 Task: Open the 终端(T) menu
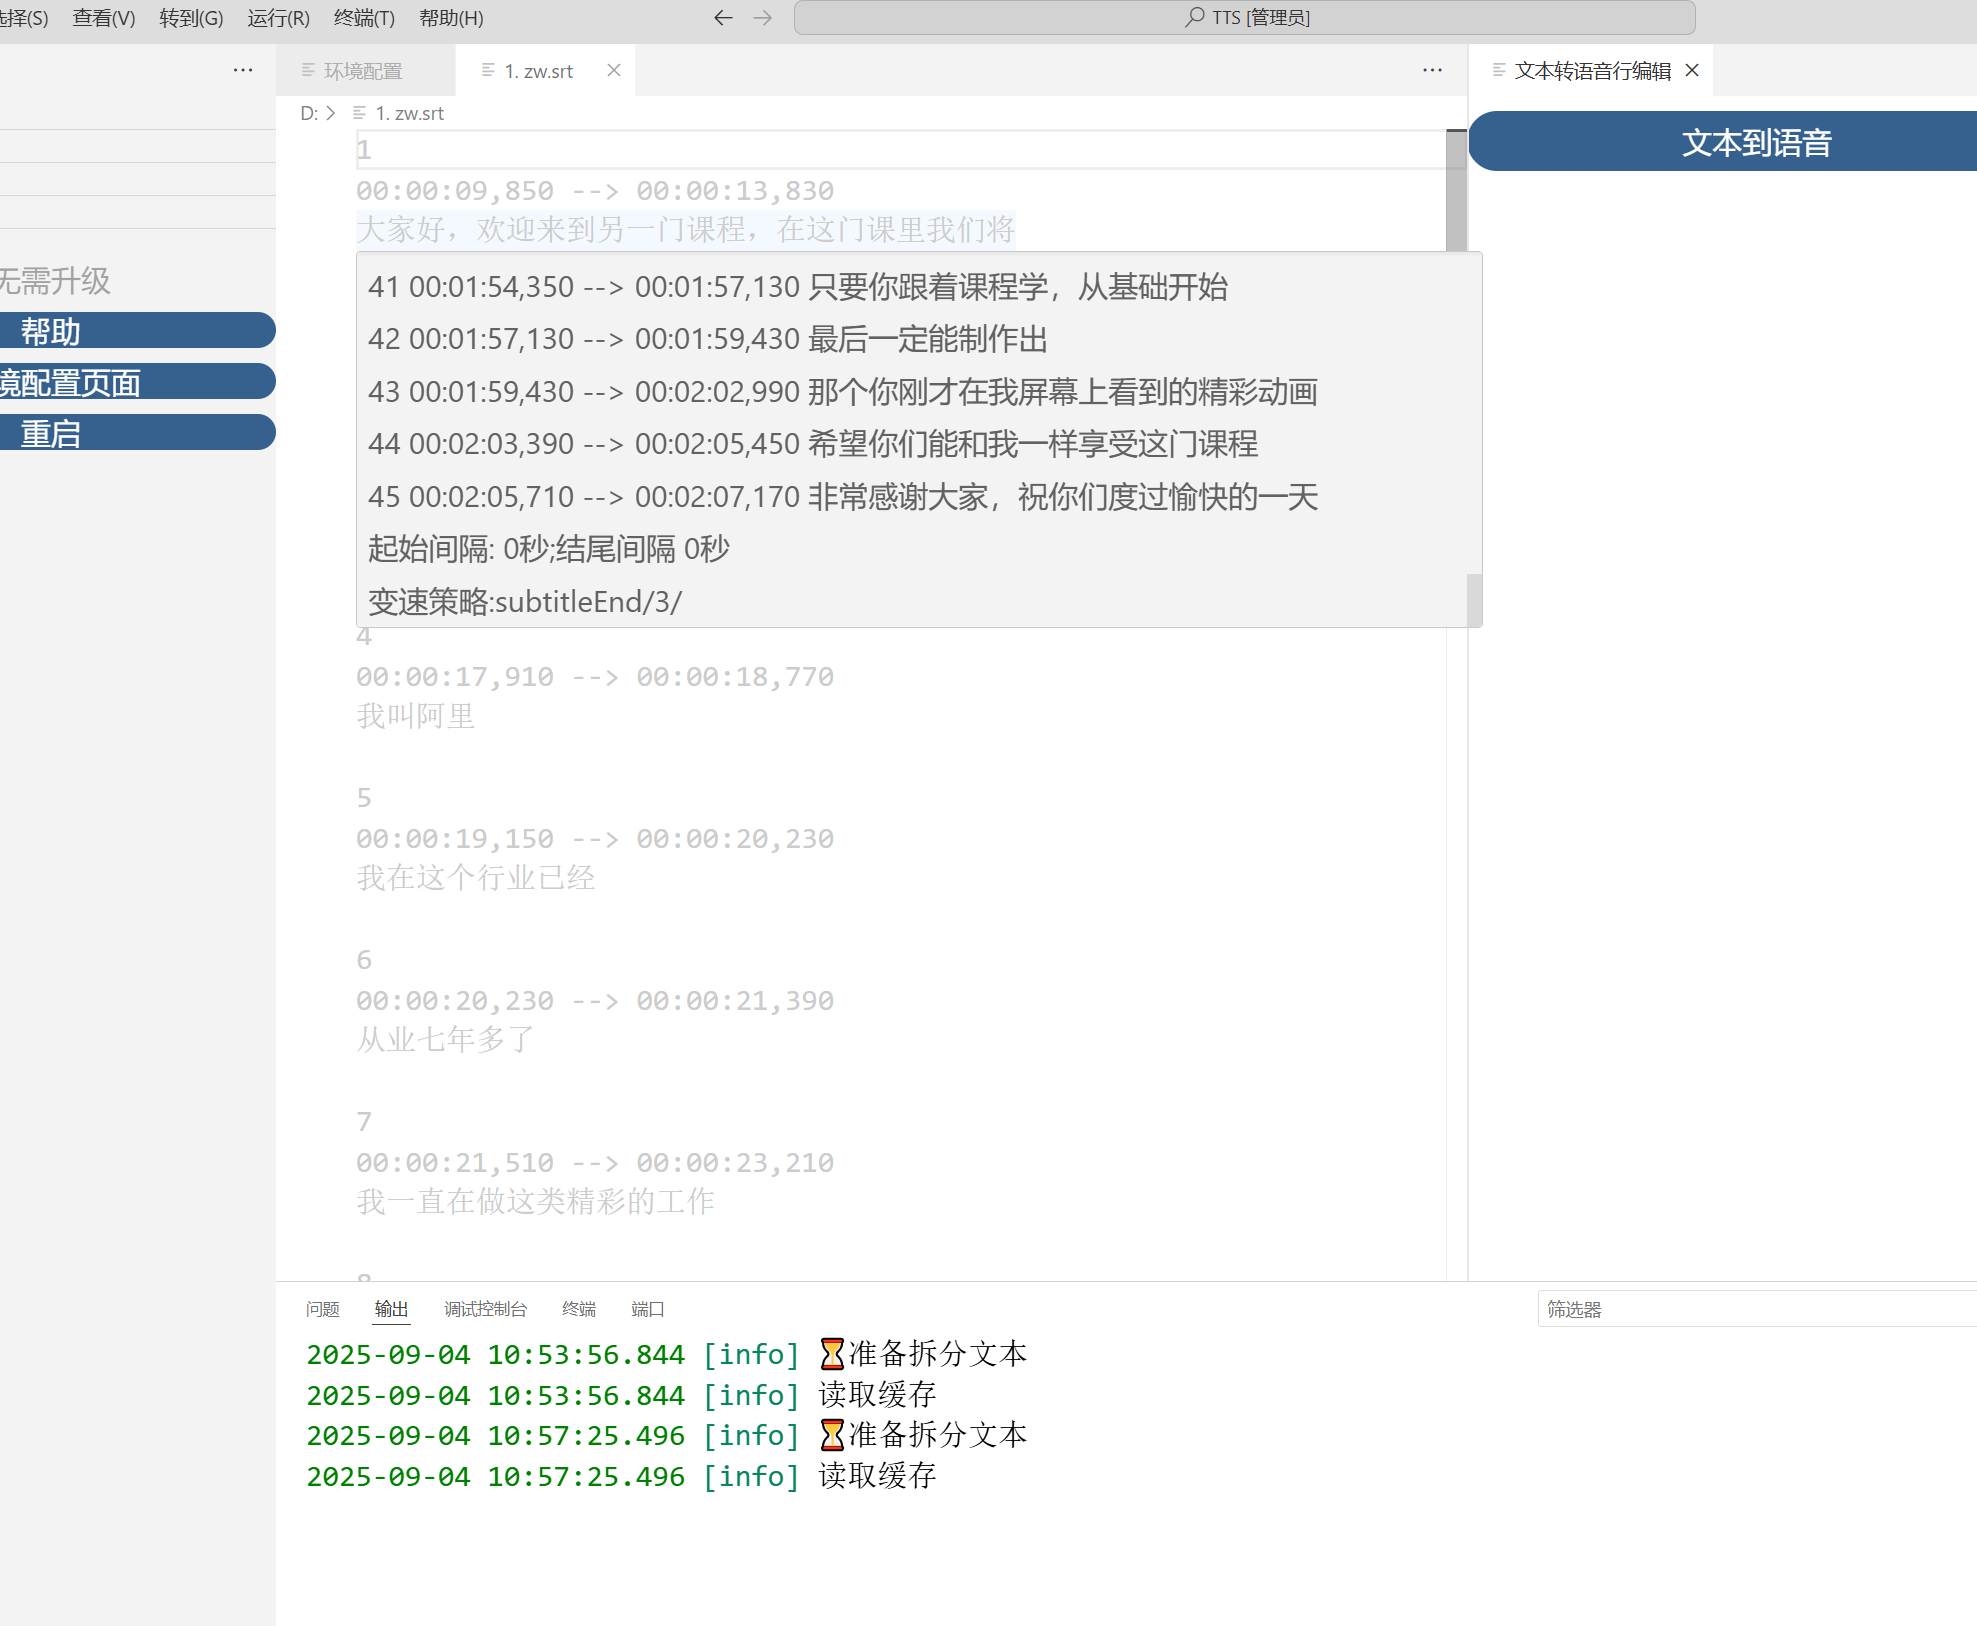click(364, 18)
